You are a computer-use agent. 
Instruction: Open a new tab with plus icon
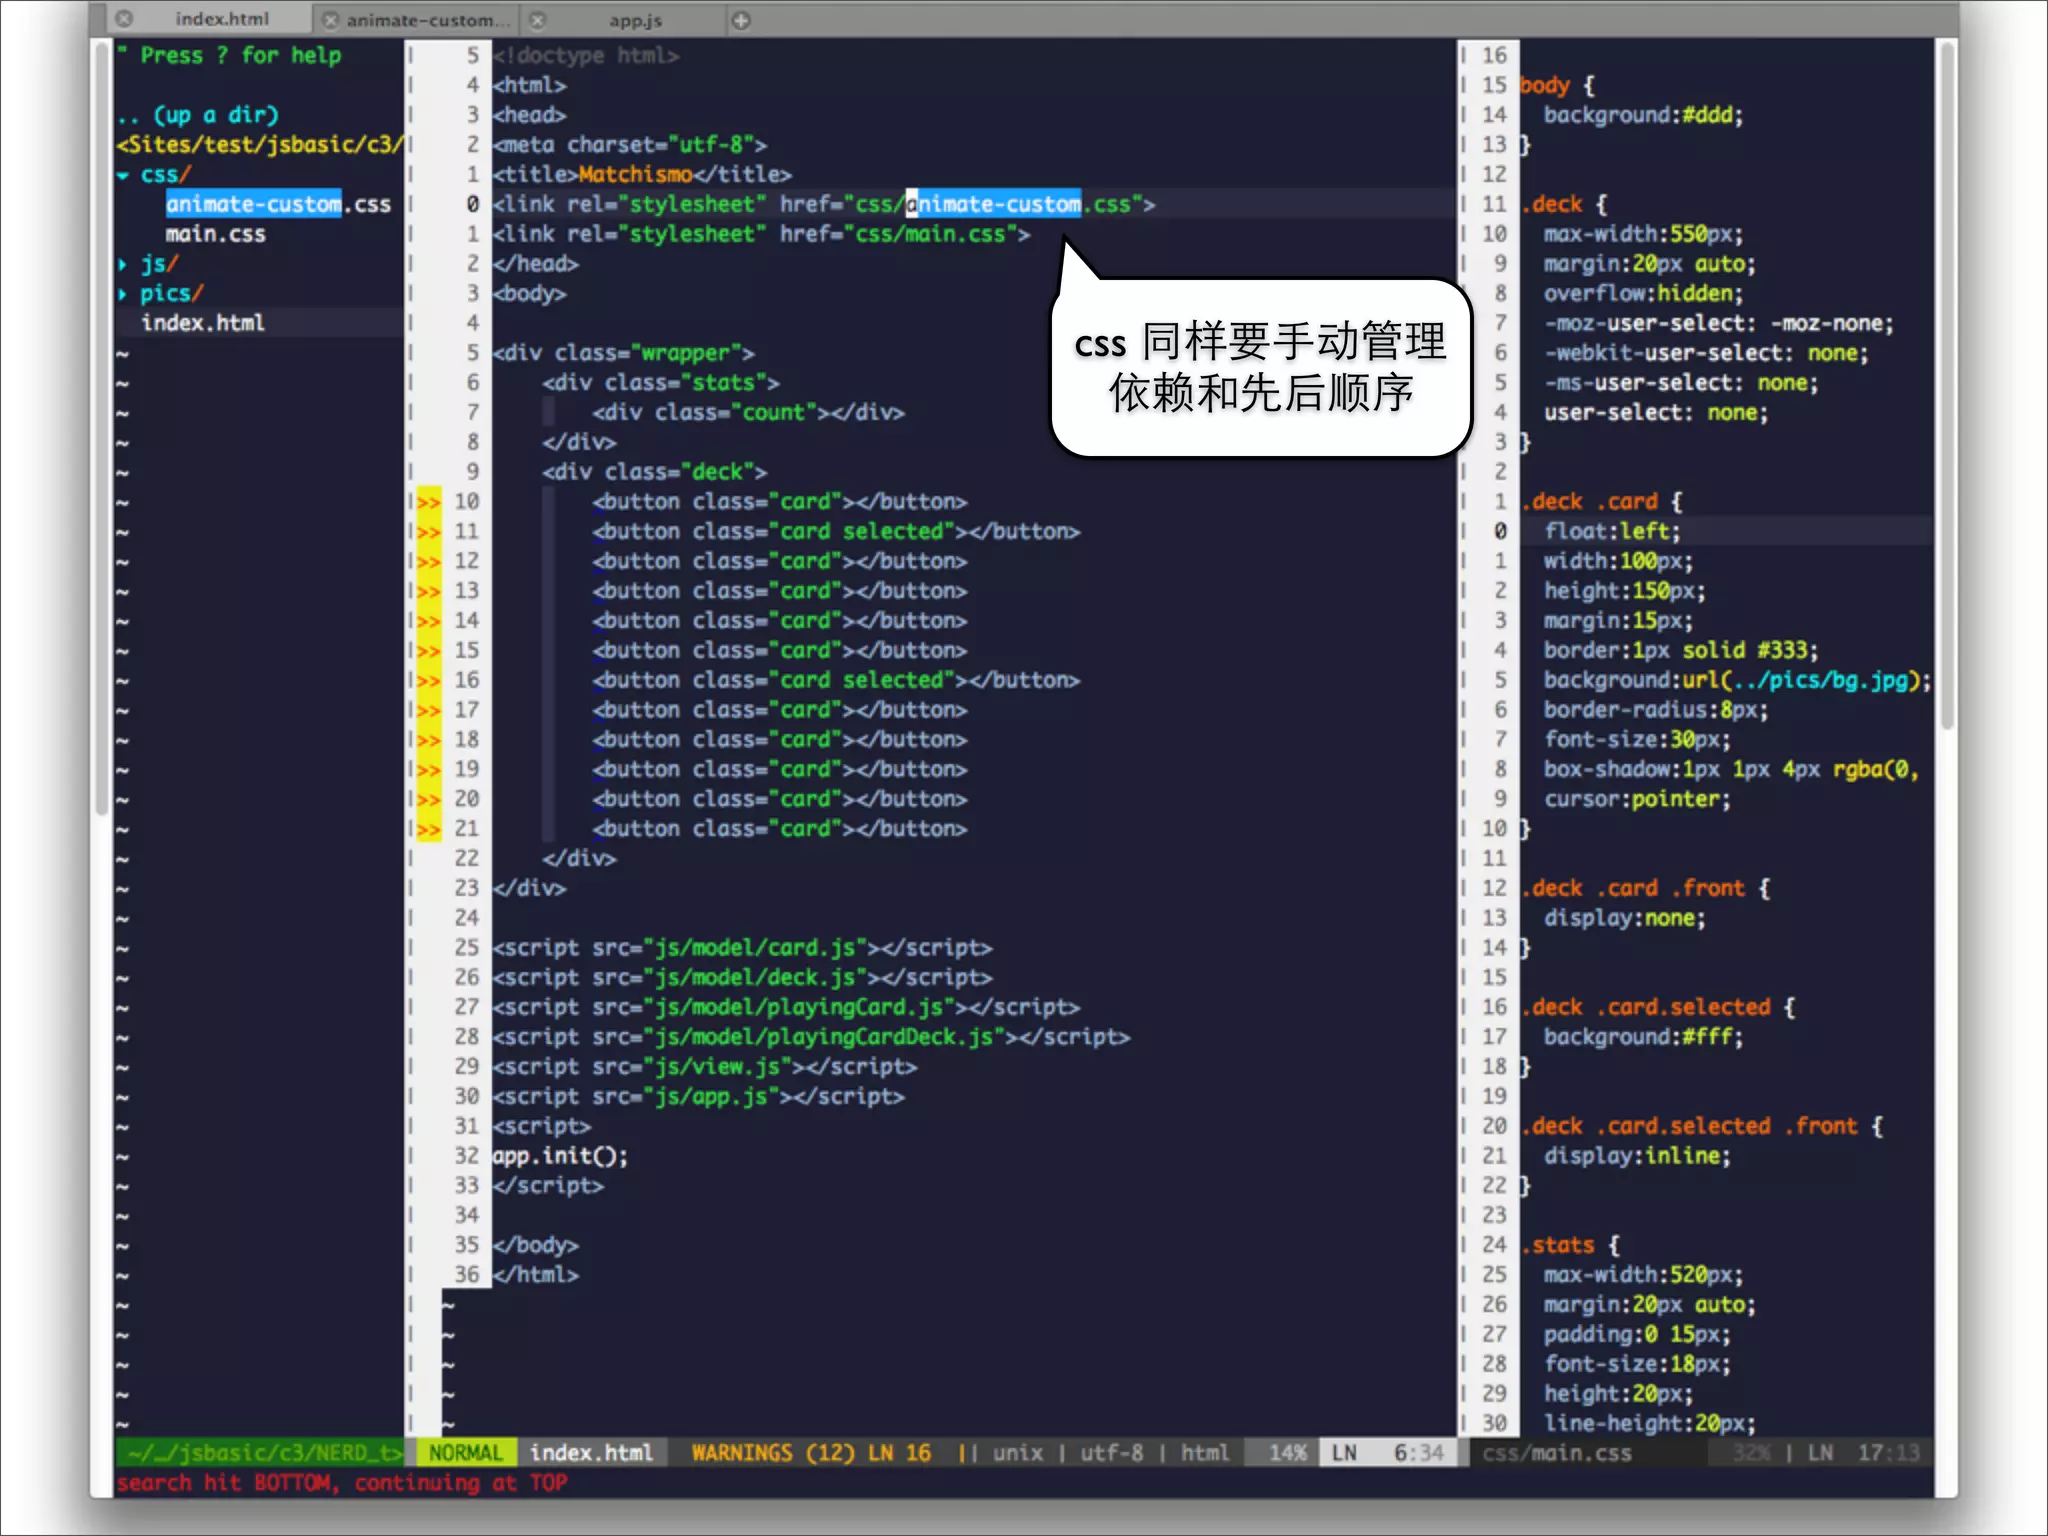(741, 20)
